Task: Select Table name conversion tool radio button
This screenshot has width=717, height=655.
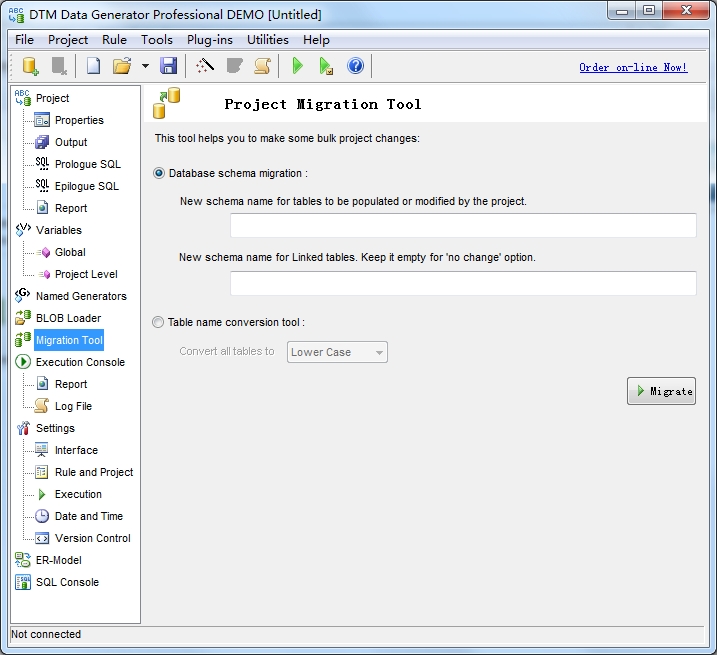Action: point(158,322)
